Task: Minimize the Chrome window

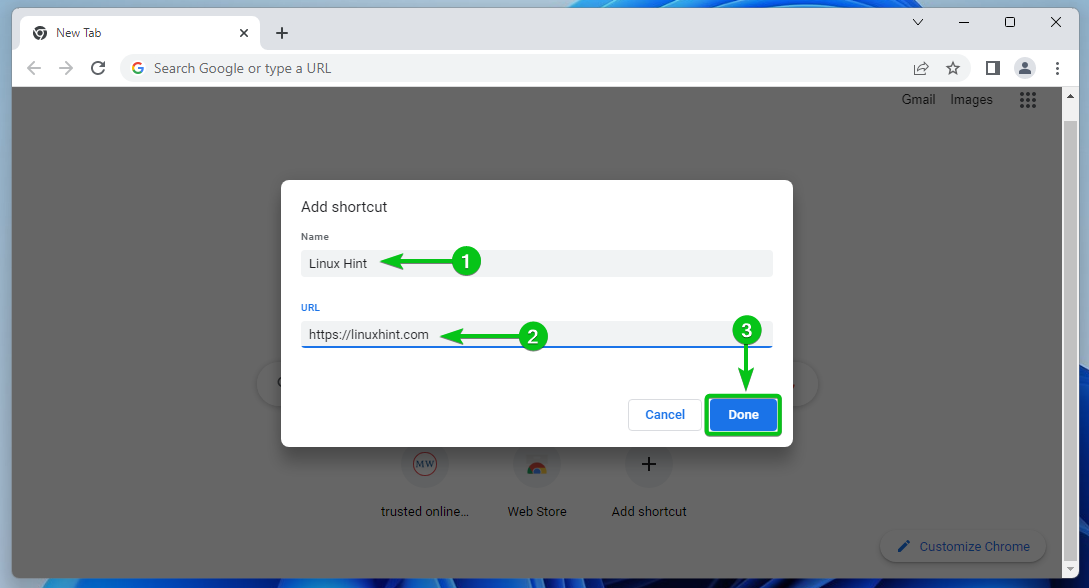Action: (963, 22)
